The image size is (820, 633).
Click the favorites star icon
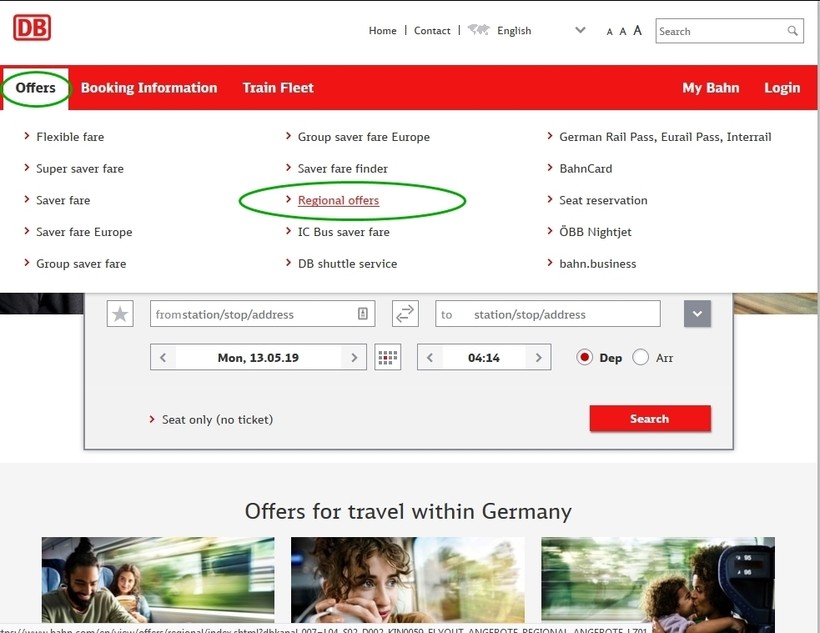(x=120, y=314)
